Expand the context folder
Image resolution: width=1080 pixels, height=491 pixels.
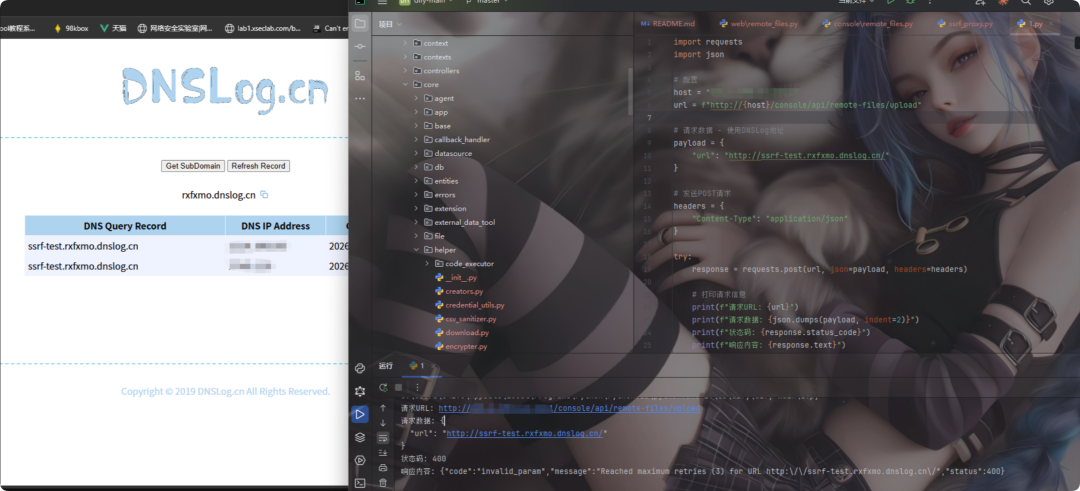pyautogui.click(x=405, y=43)
